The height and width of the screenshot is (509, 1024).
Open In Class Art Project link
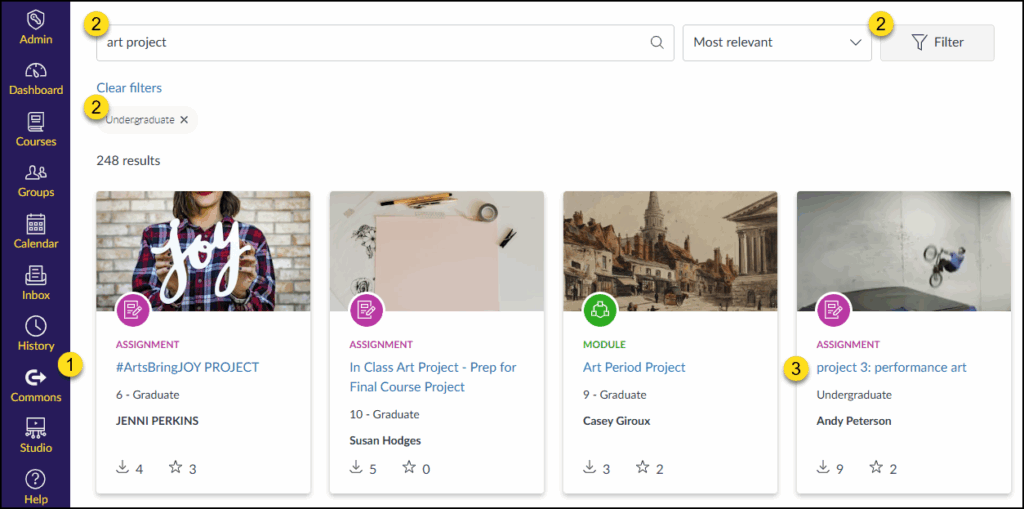coord(433,377)
